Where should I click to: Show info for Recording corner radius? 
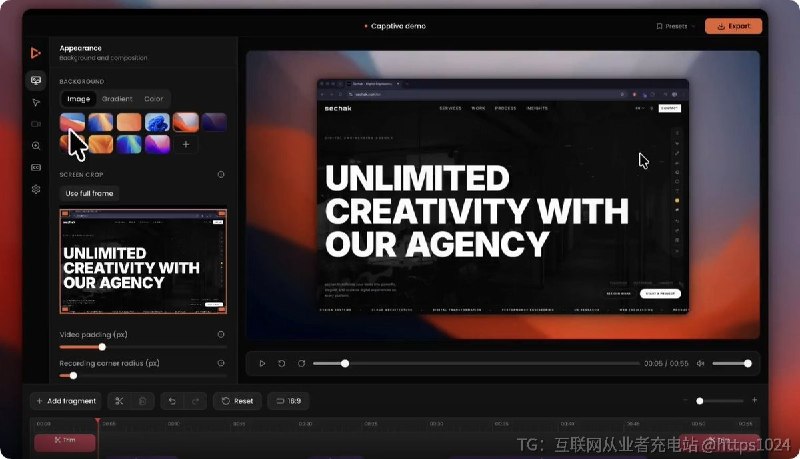[x=221, y=363]
